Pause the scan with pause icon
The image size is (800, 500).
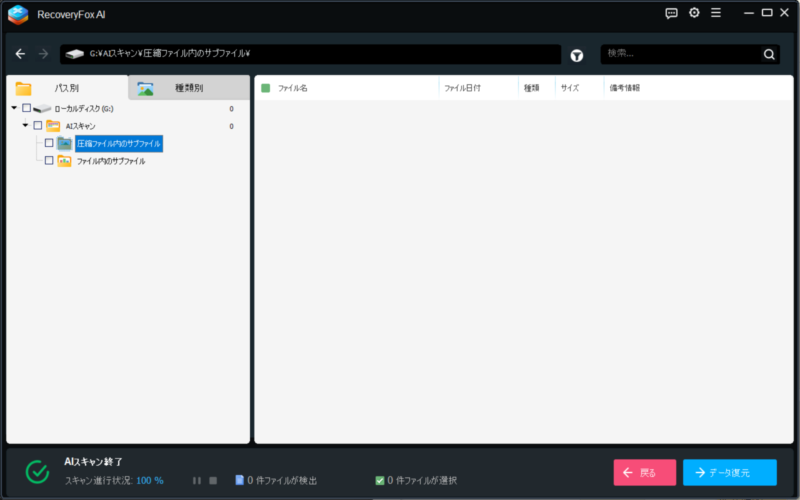pos(197,480)
